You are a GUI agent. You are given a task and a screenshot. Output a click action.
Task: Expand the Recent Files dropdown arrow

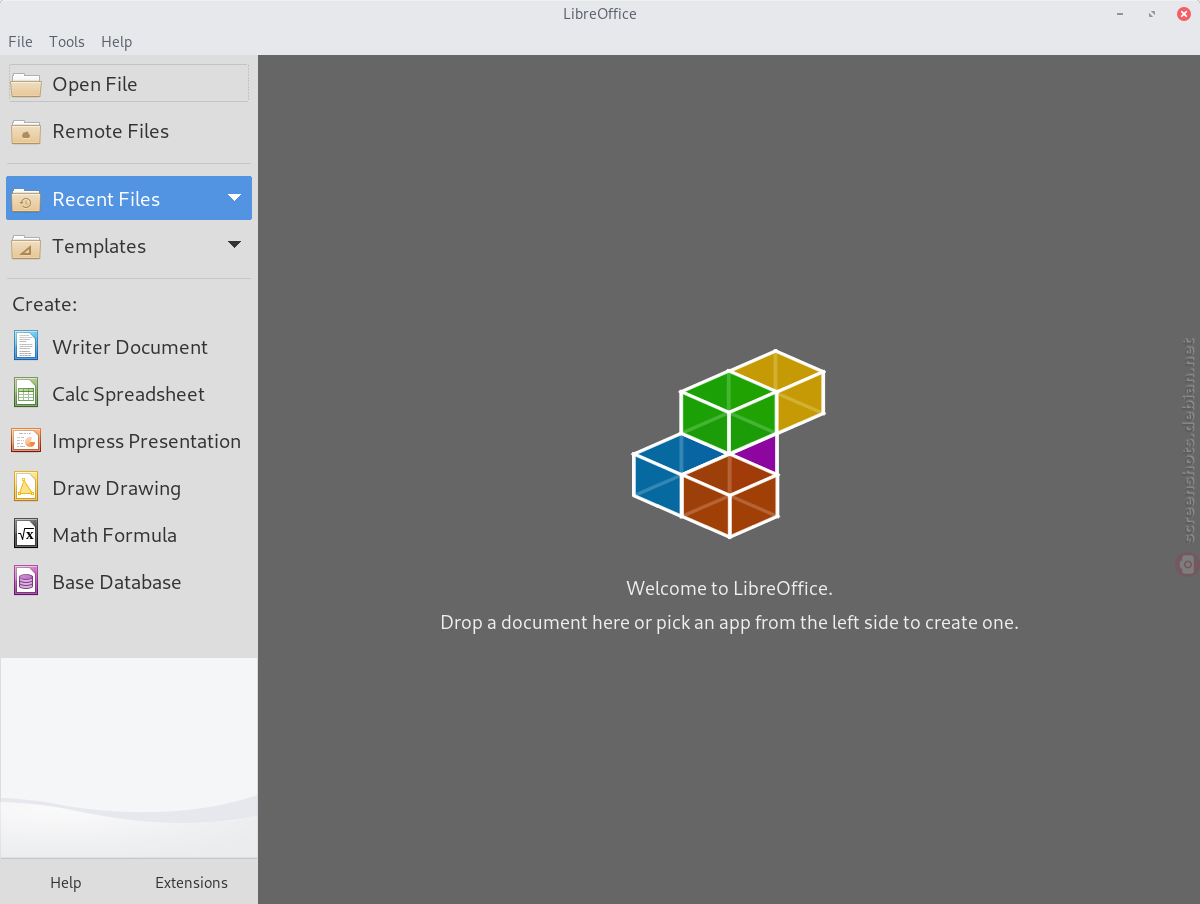(235, 198)
